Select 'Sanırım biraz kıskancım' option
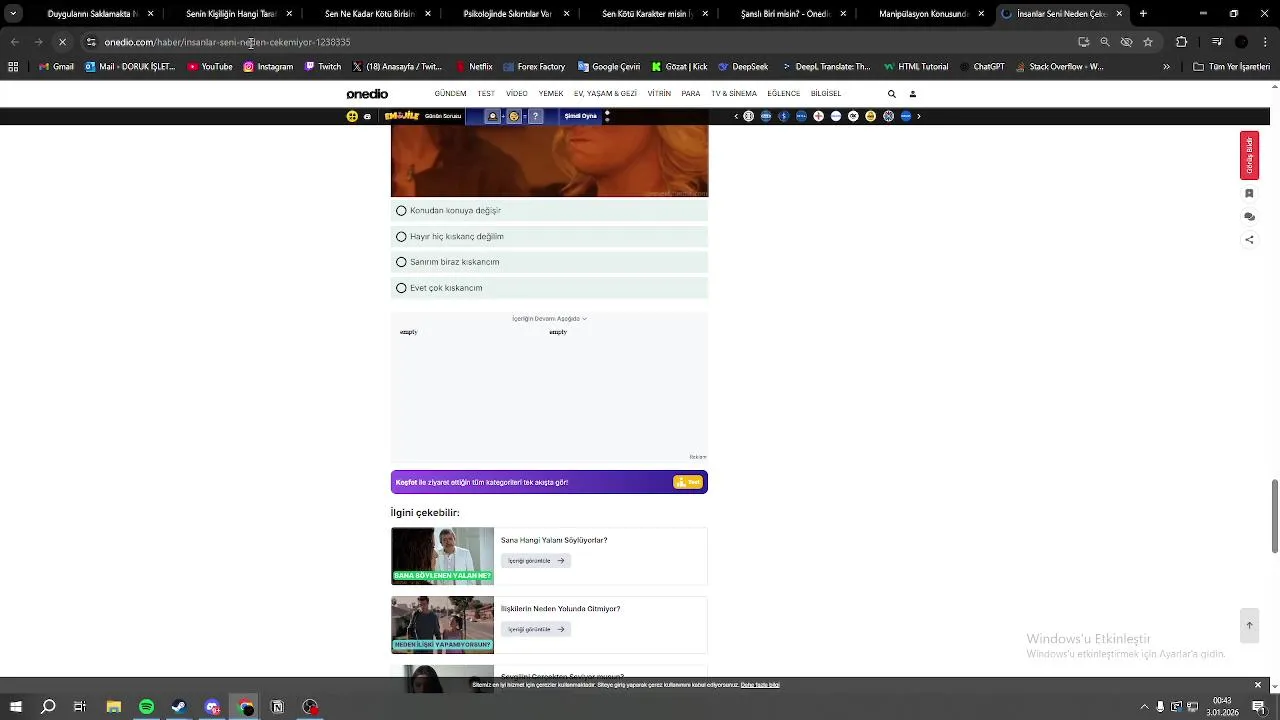This screenshot has height=720, width=1280. pyautogui.click(x=549, y=262)
